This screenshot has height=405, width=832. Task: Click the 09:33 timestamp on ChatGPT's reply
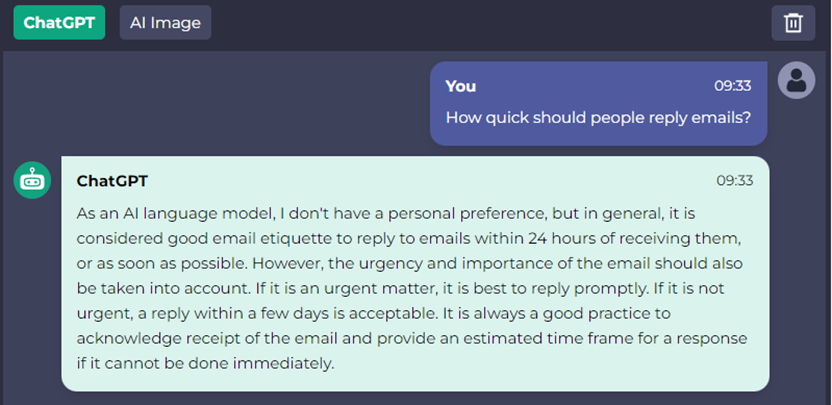click(x=734, y=180)
